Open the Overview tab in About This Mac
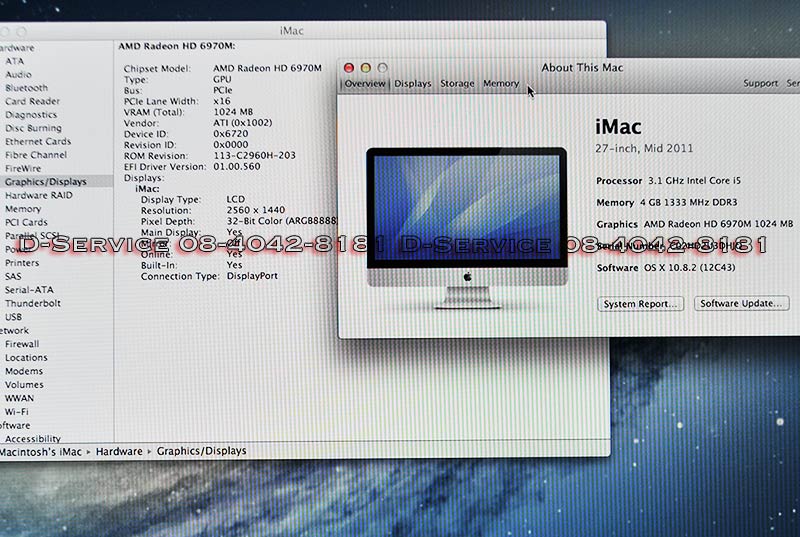800x537 pixels. (365, 84)
